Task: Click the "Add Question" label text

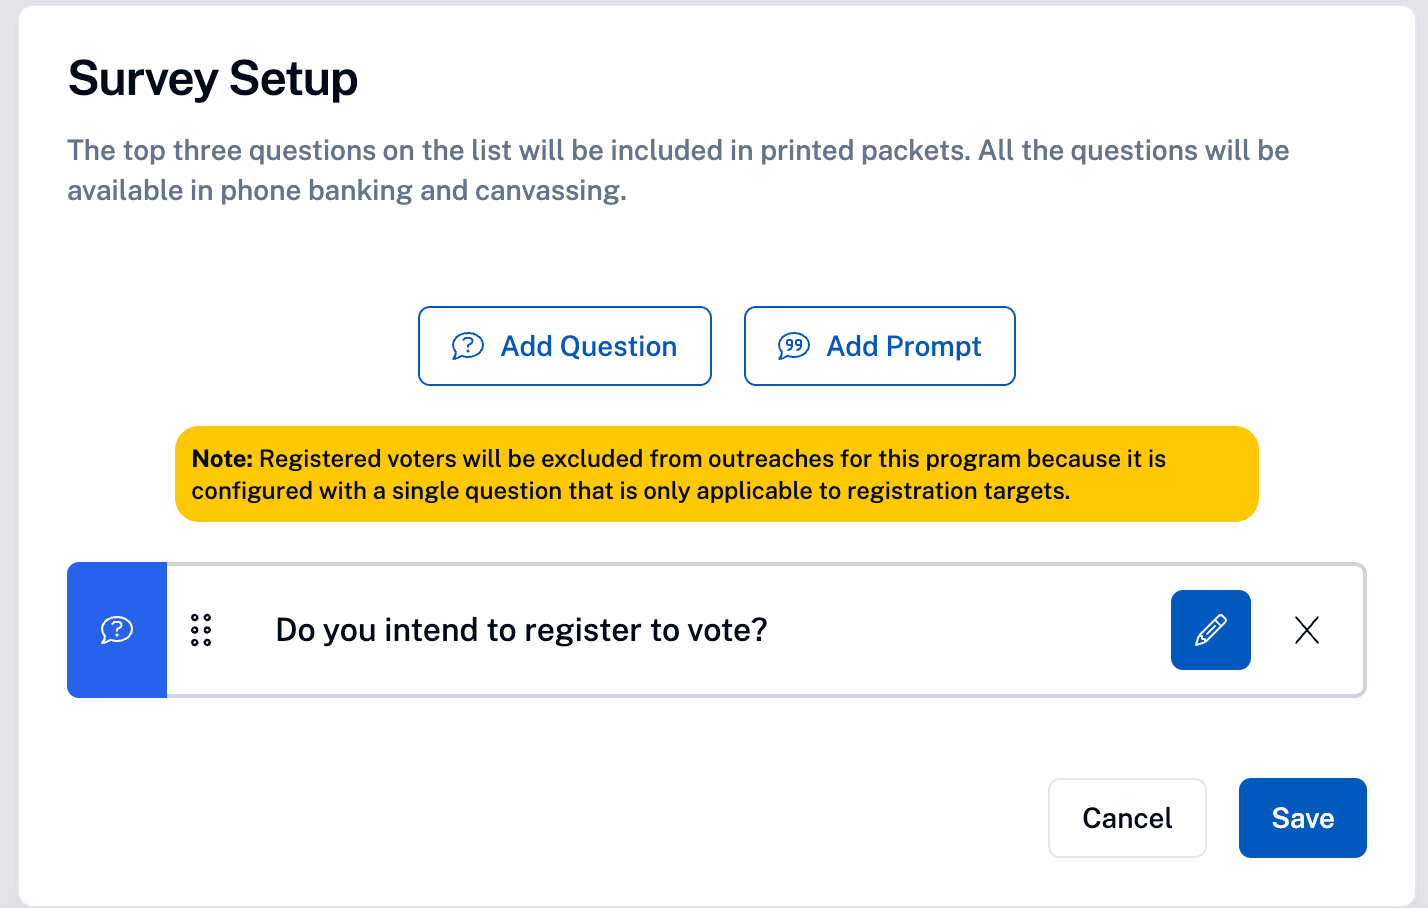Action: coord(589,346)
